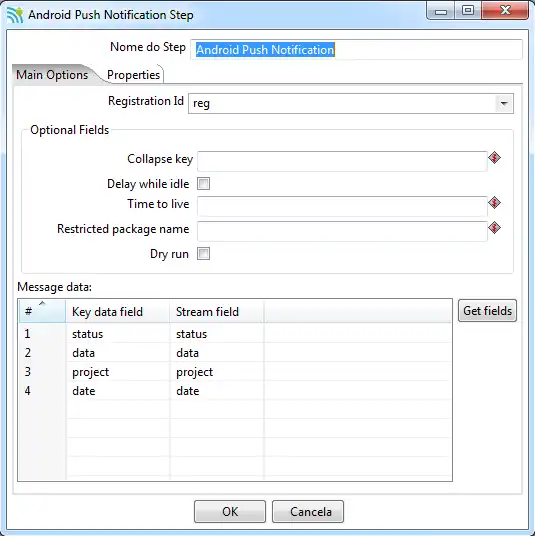Click the variable icon beside Restricted package name

pyautogui.click(x=494, y=228)
